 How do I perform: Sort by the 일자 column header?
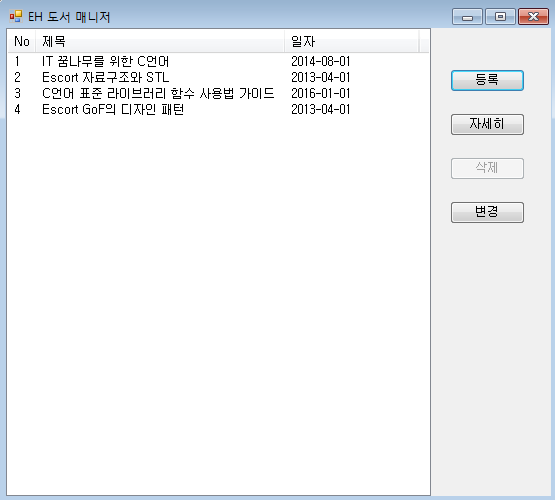(352, 42)
